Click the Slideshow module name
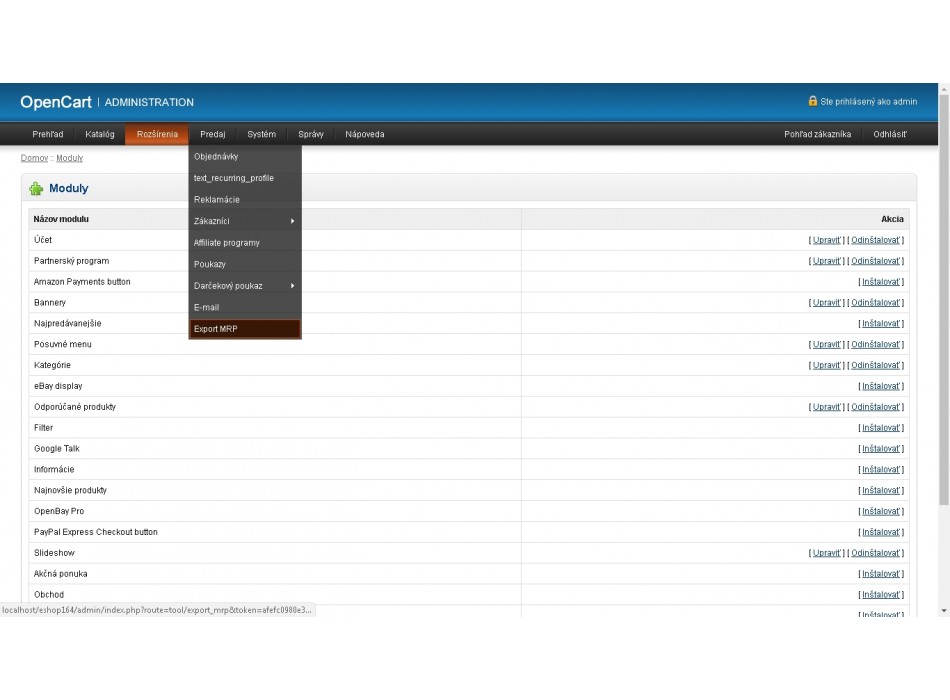This screenshot has width=950, height=700. coord(54,553)
